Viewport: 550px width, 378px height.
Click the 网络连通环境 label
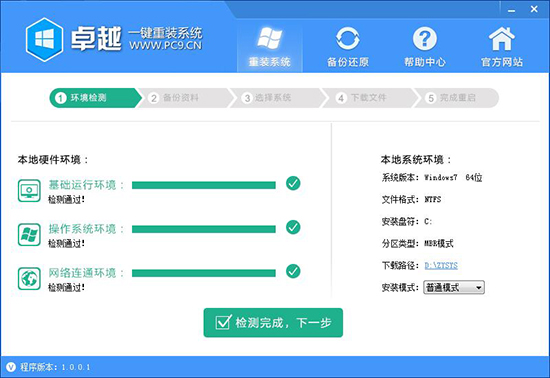86,272
